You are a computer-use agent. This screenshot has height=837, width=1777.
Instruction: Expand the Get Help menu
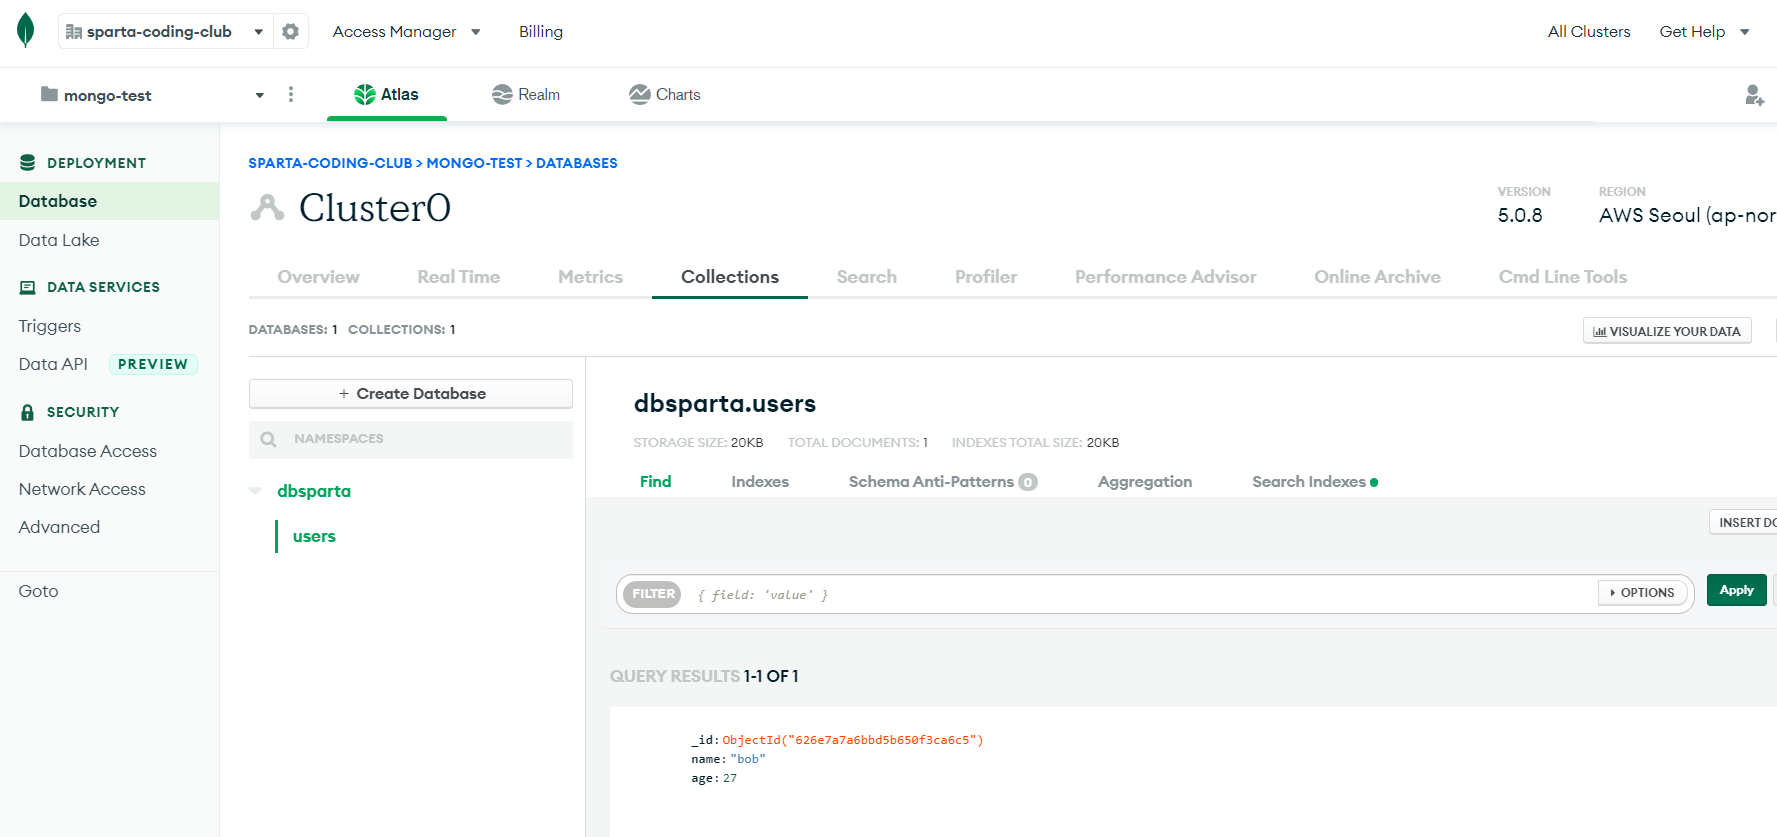pos(1704,32)
